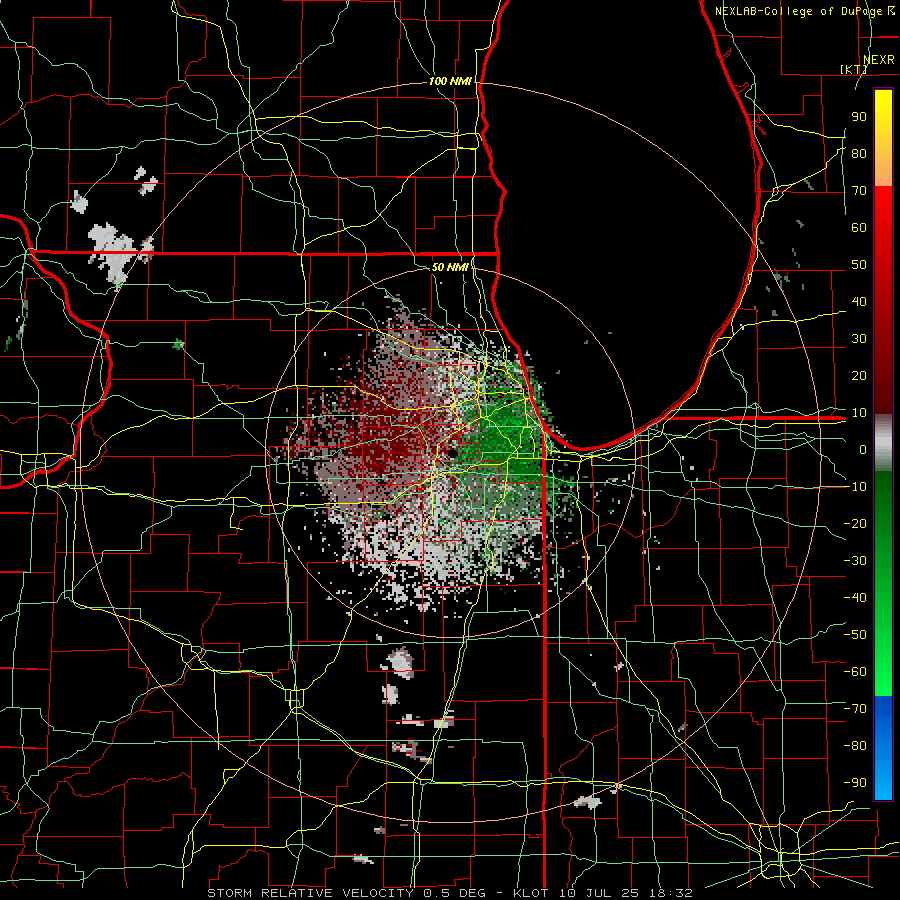Image resolution: width=900 pixels, height=900 pixels.
Task: Click the 0 knot scale label
Action: [863, 449]
